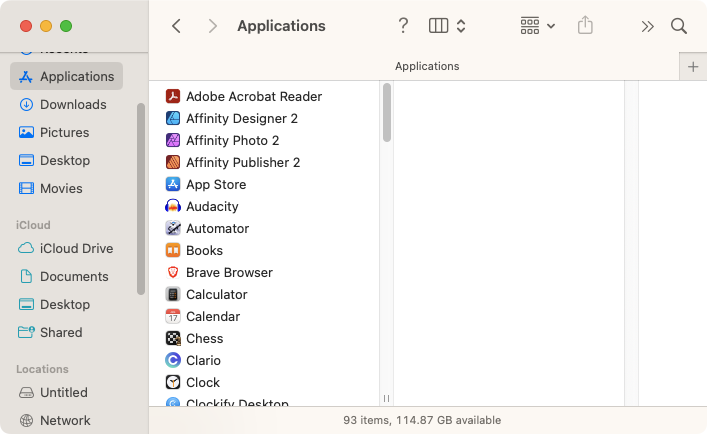Open Applications in the sidebar

pyautogui.click(x=66, y=76)
